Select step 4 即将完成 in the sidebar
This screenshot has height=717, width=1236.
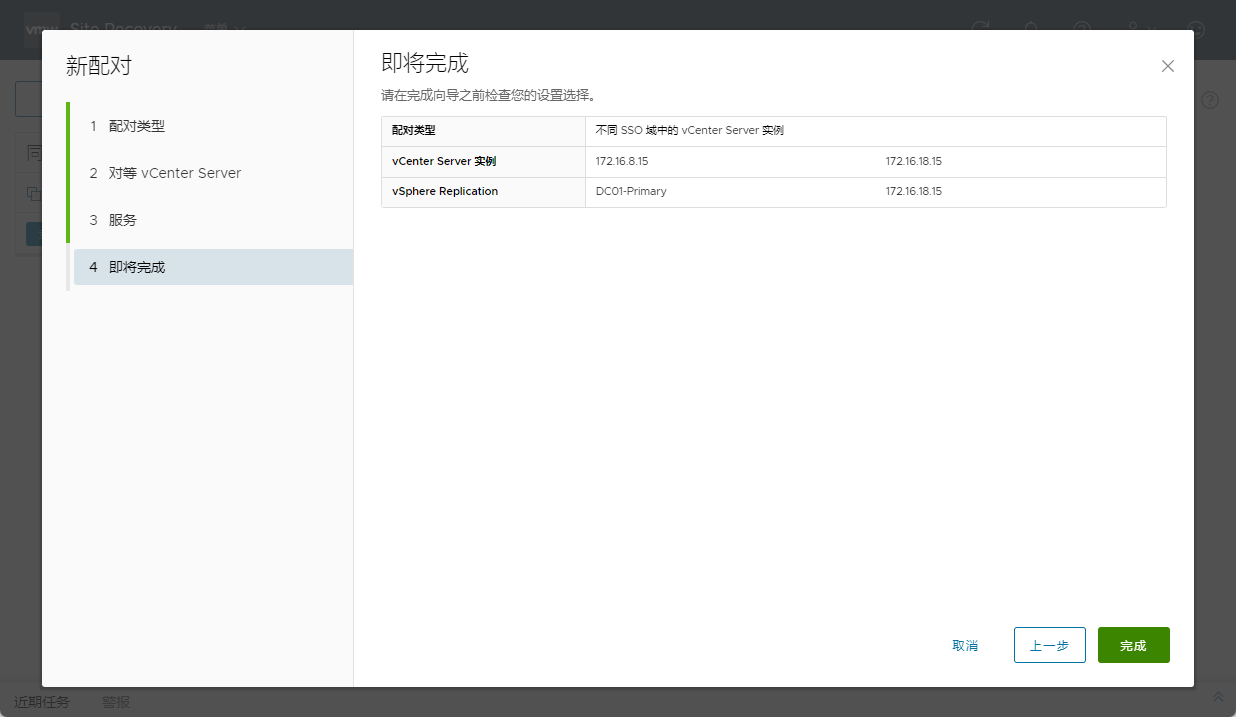pos(213,267)
